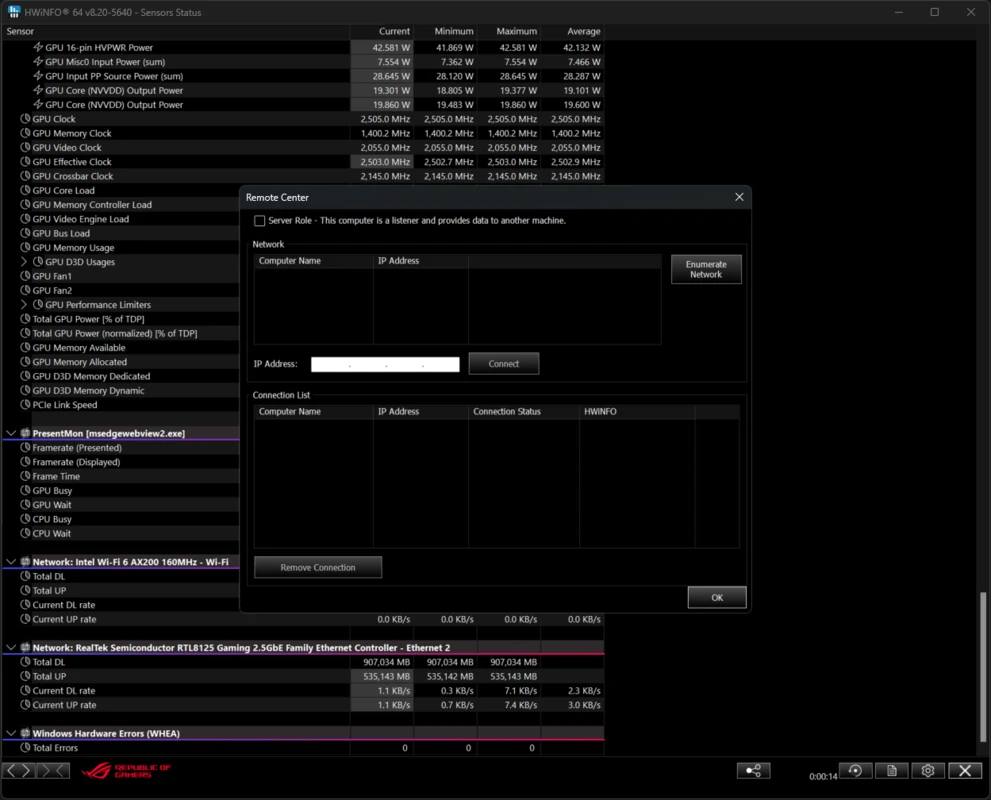Click the reset min/max clock icon
The width and height of the screenshot is (991, 800).
pos(855,770)
